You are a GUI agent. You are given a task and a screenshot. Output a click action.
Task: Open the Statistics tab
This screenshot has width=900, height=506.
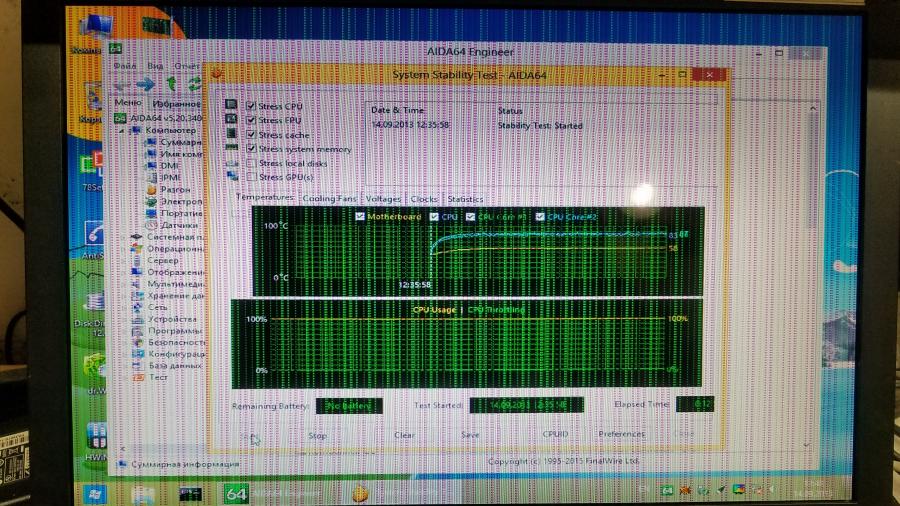click(x=465, y=199)
